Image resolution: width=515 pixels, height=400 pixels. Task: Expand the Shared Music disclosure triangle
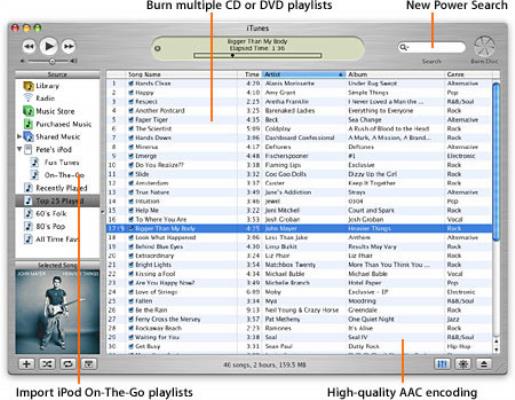19,136
